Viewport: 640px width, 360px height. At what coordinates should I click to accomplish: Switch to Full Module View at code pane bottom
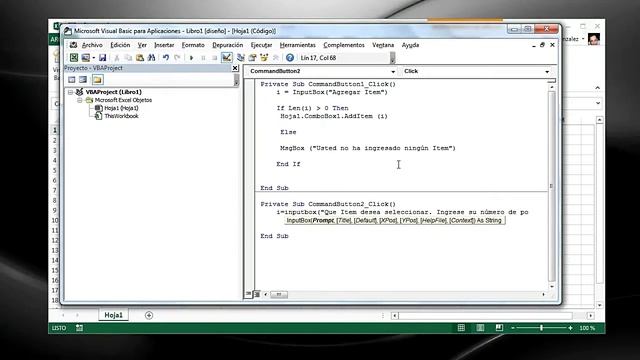[x=257, y=294]
